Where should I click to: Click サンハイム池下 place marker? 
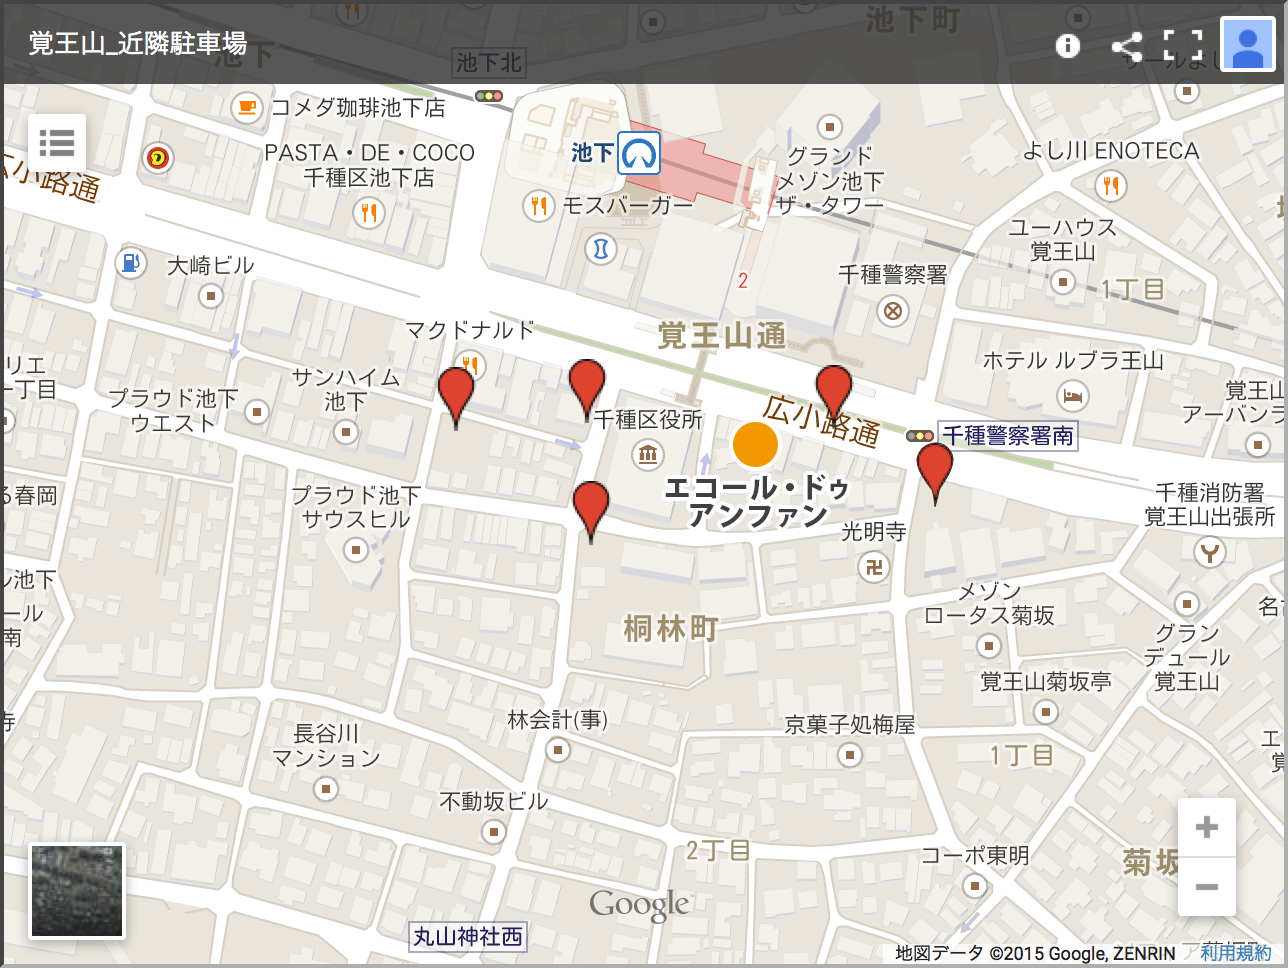346,432
